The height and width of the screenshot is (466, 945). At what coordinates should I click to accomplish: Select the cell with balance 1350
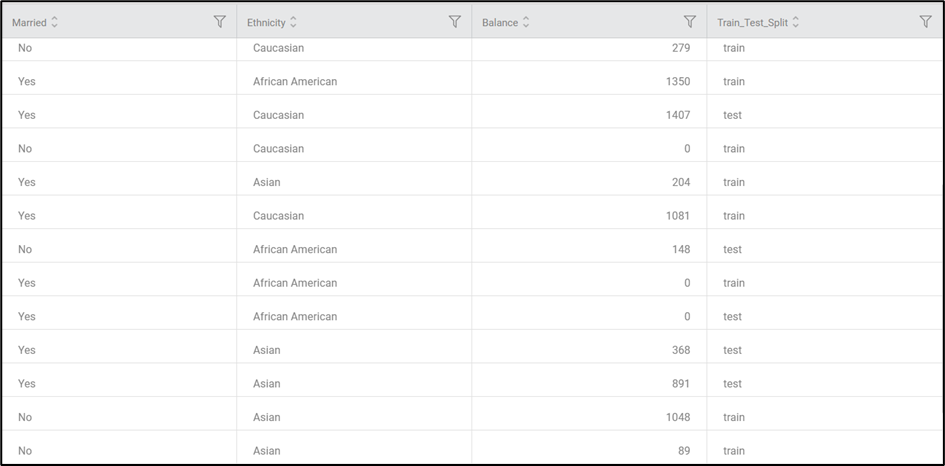(678, 82)
